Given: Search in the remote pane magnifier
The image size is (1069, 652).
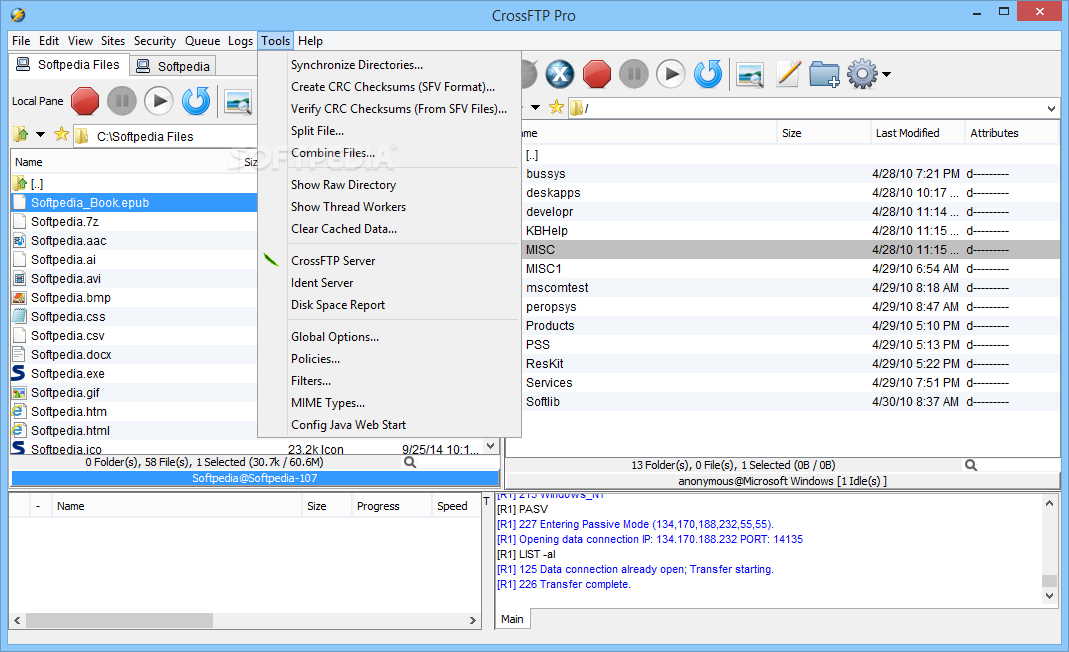Looking at the screenshot, I should (971, 465).
